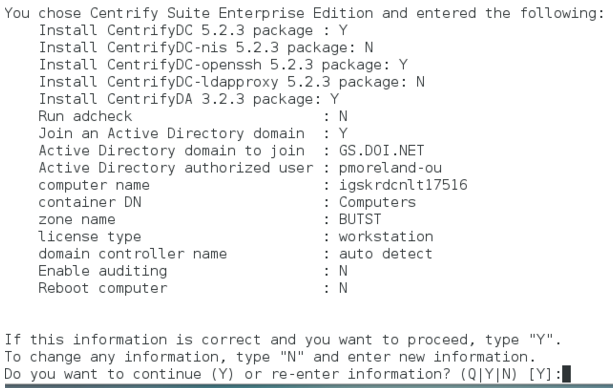The image size is (613, 388).
Task: Click the Y value for Join an Active Directory domain
Action: 343,133
